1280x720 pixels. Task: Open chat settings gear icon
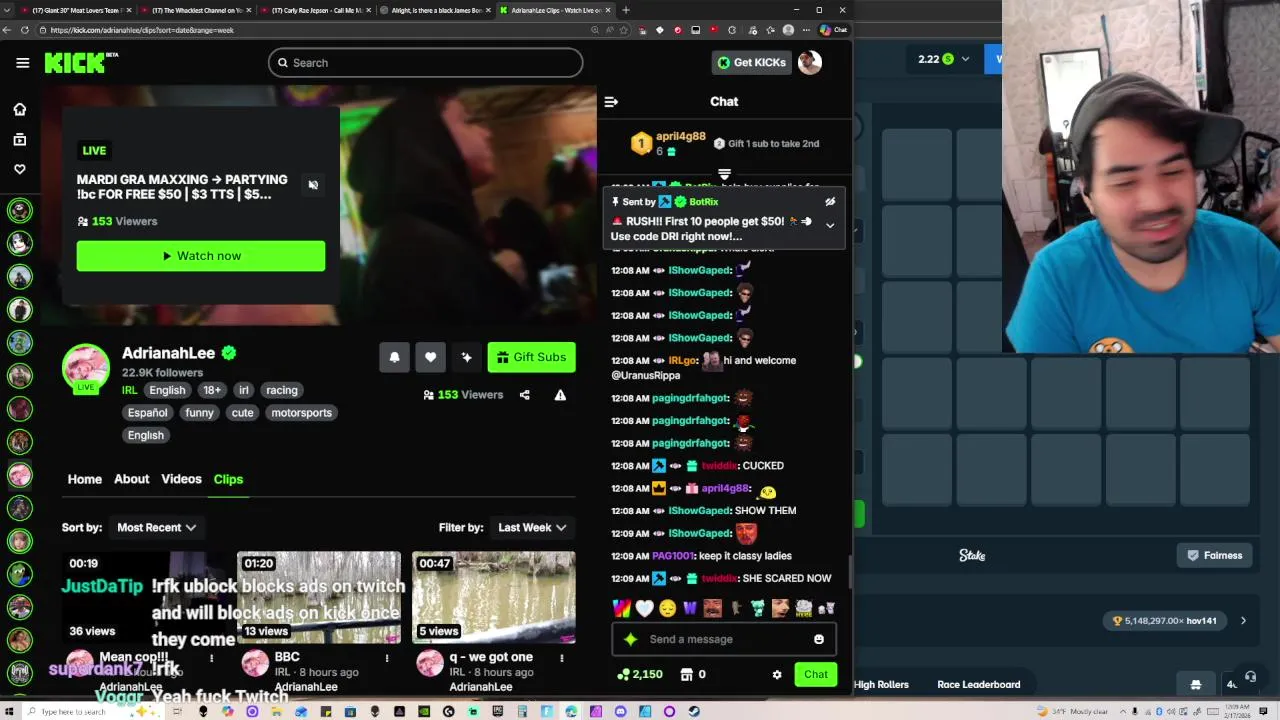(777, 675)
